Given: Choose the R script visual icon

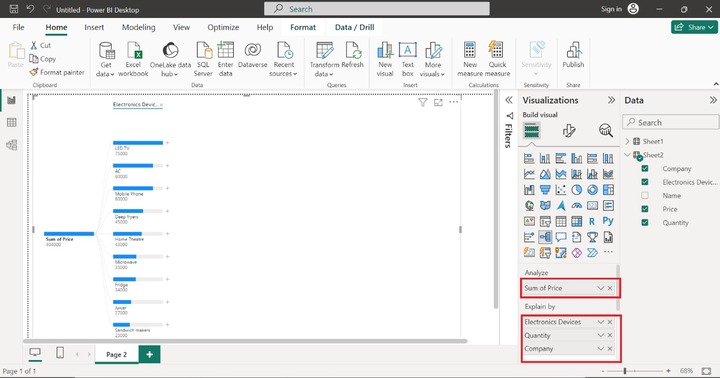Looking at the screenshot, I should pyautogui.click(x=592, y=221).
